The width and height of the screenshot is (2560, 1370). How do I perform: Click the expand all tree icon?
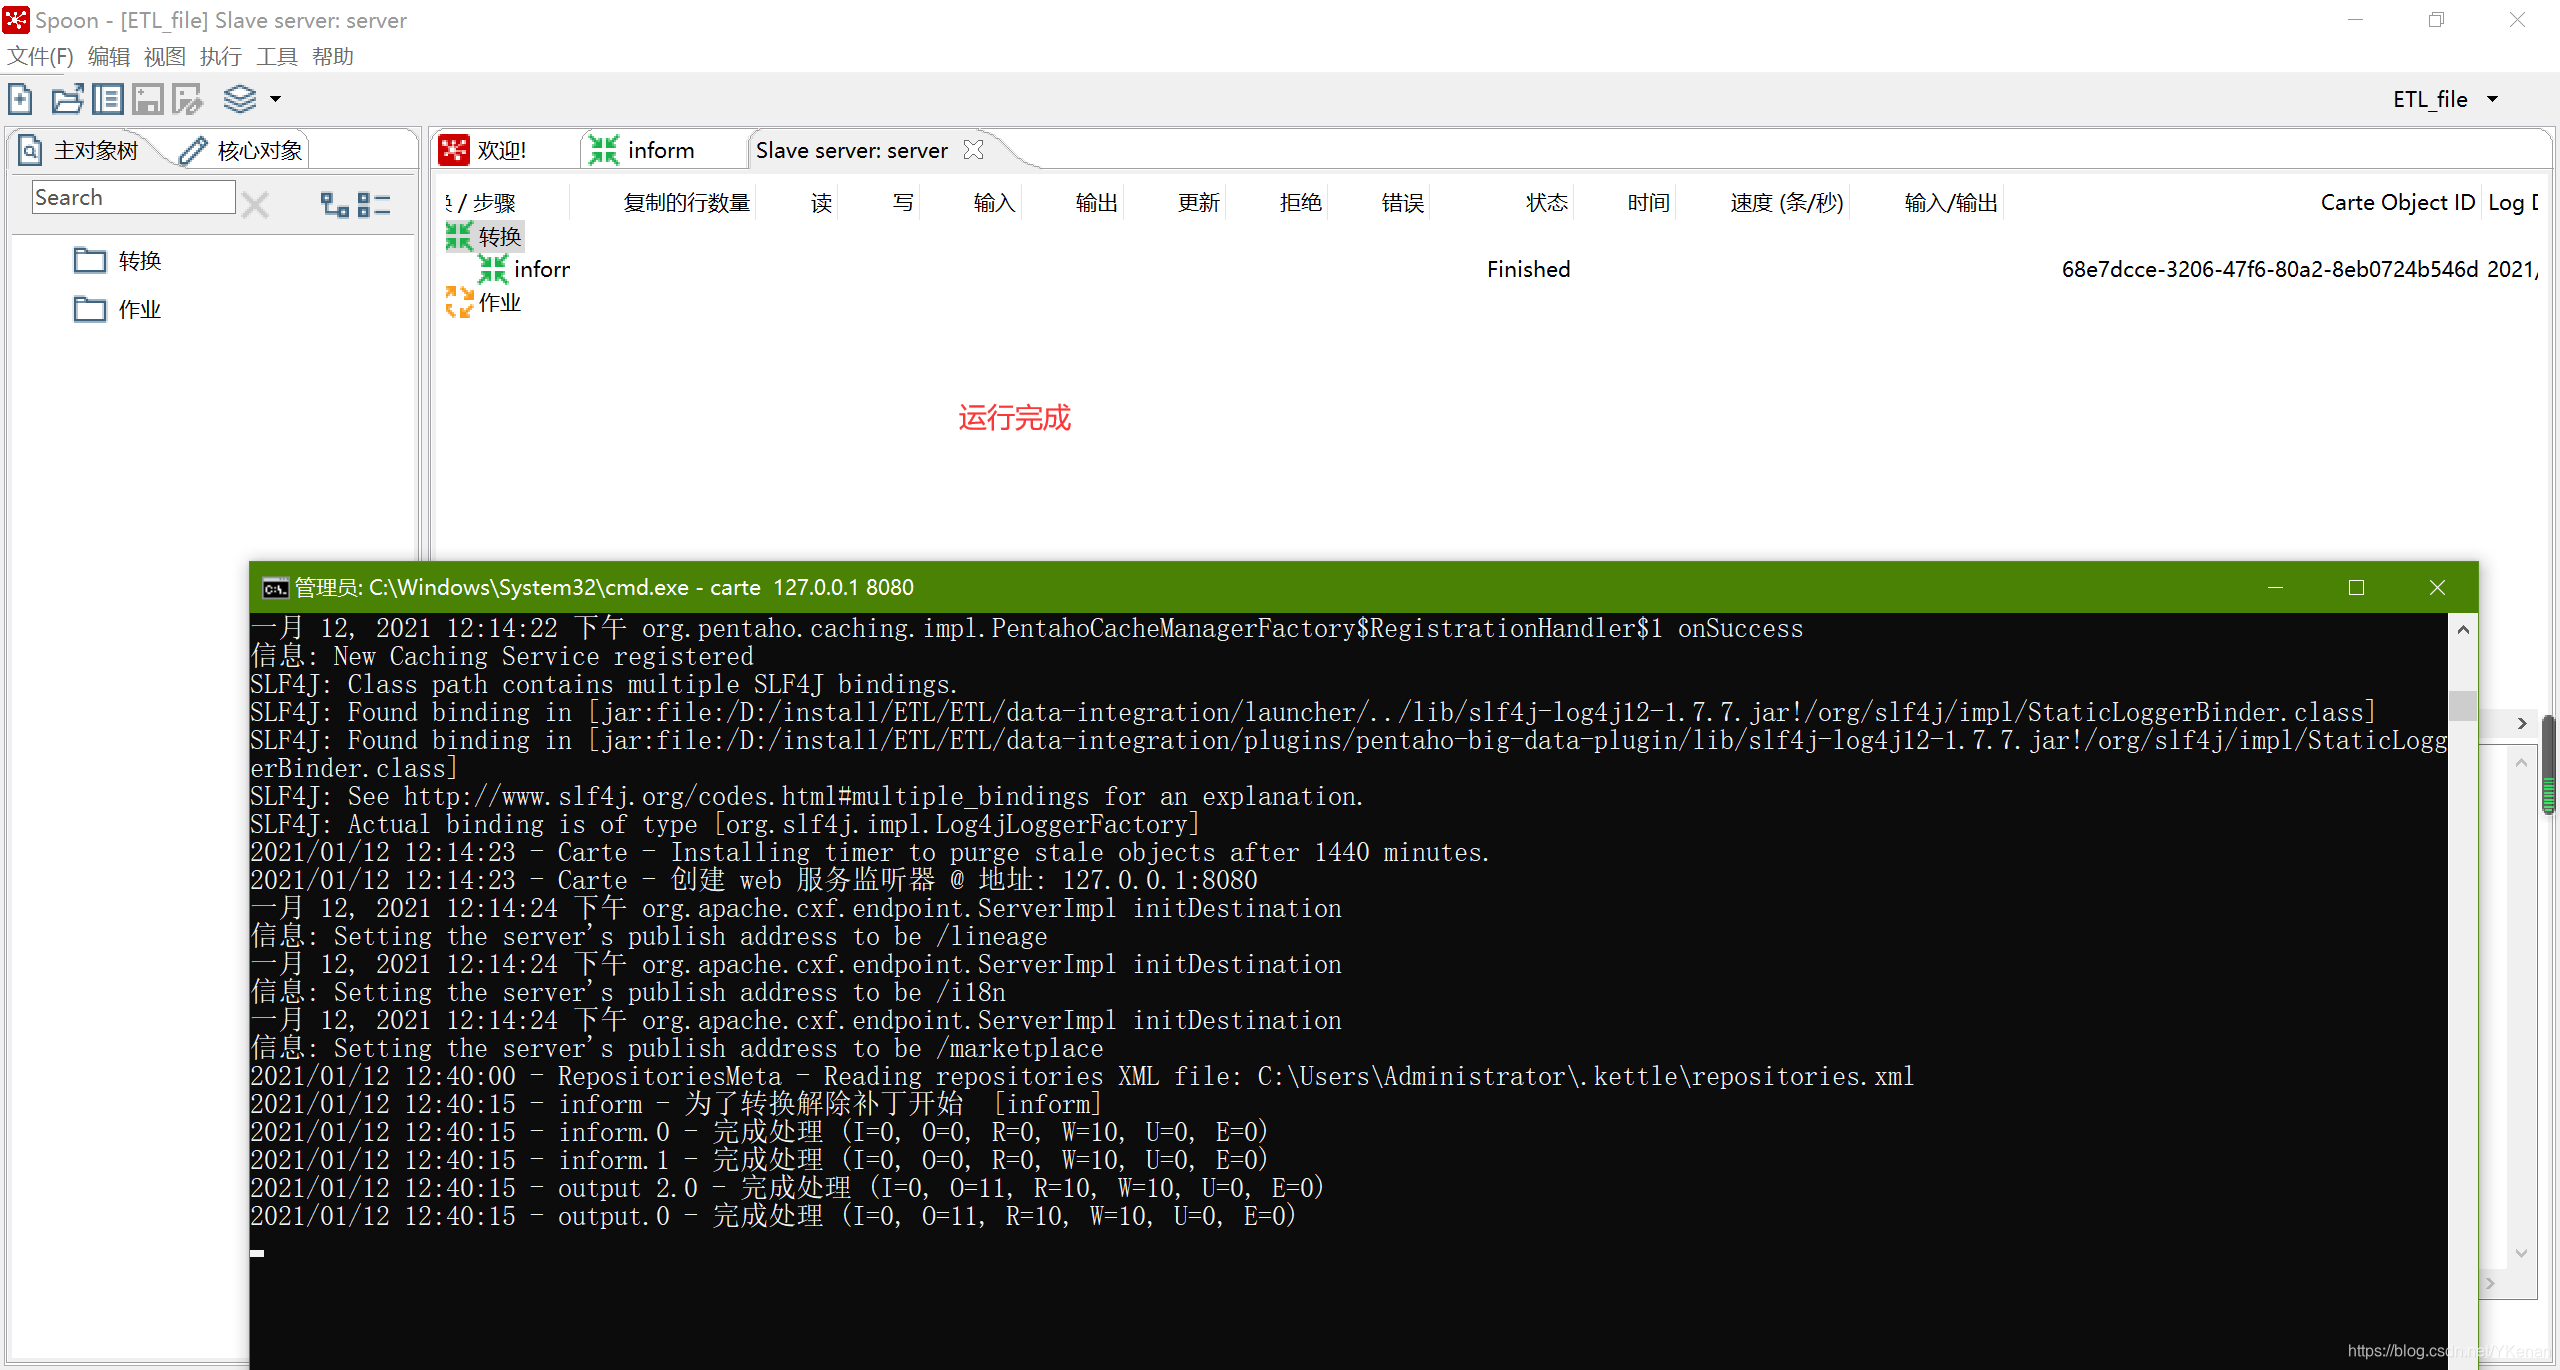[x=334, y=204]
